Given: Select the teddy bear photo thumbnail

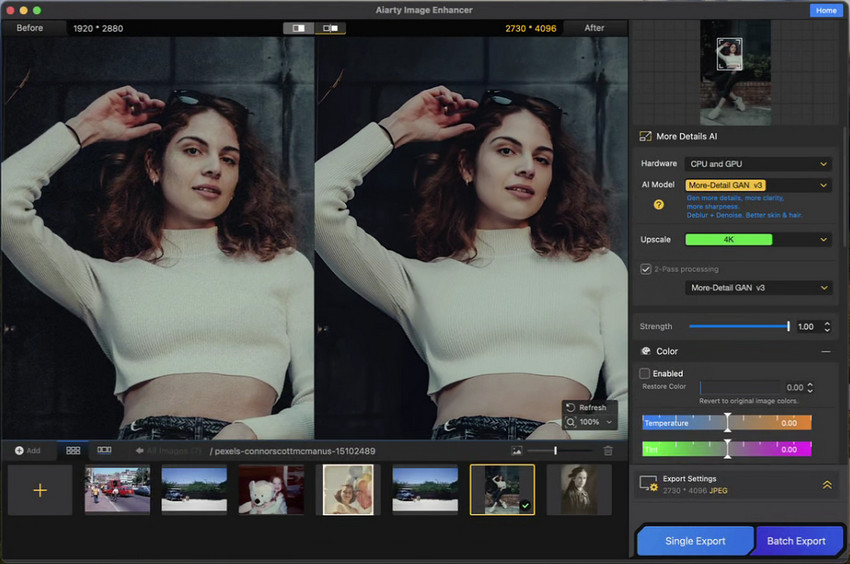Looking at the screenshot, I should coord(271,490).
